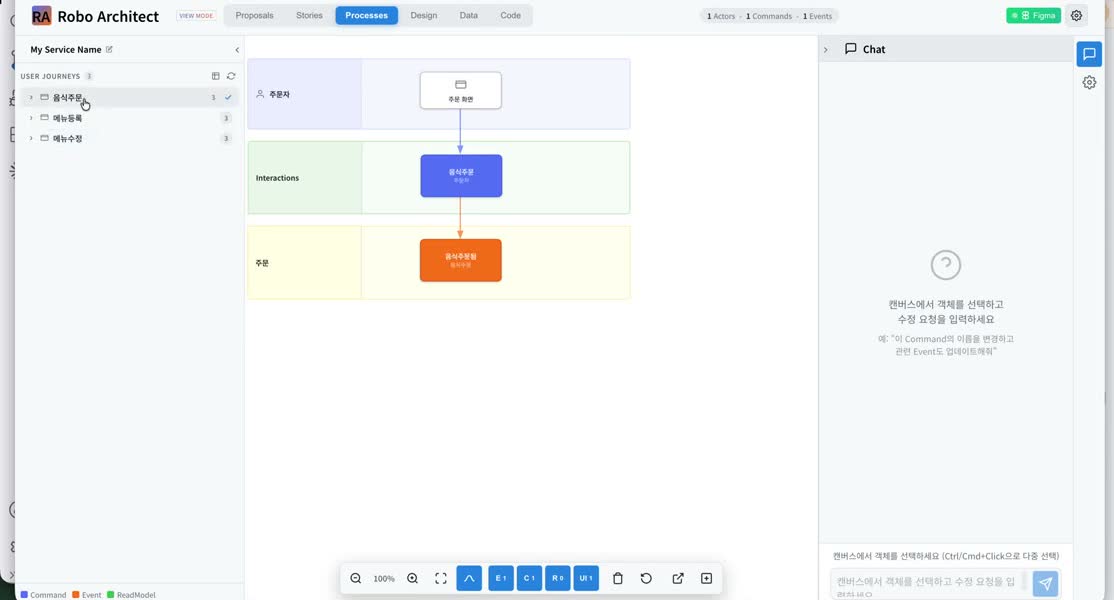Fit diagram to screen
Image resolution: width=1114 pixels, height=600 pixels.
[440, 579]
